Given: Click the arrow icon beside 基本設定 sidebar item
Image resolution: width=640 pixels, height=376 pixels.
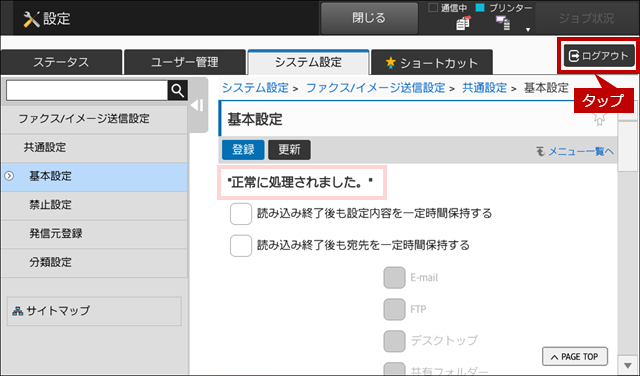Looking at the screenshot, I should click(9, 176).
